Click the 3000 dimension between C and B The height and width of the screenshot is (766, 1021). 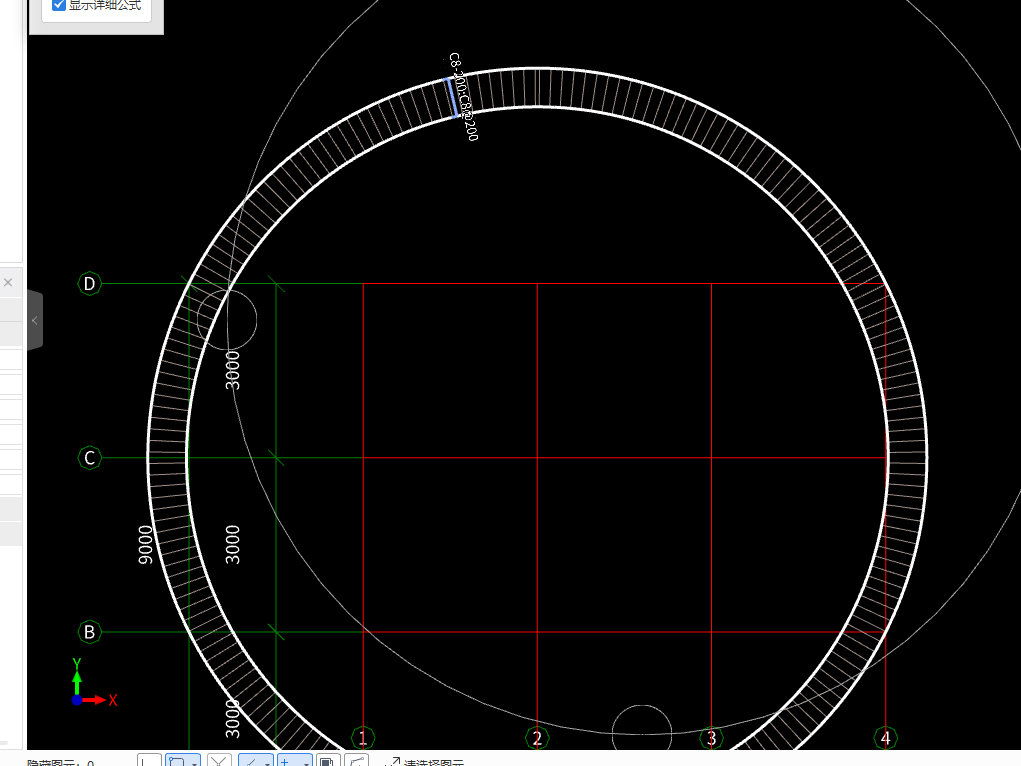tap(232, 545)
